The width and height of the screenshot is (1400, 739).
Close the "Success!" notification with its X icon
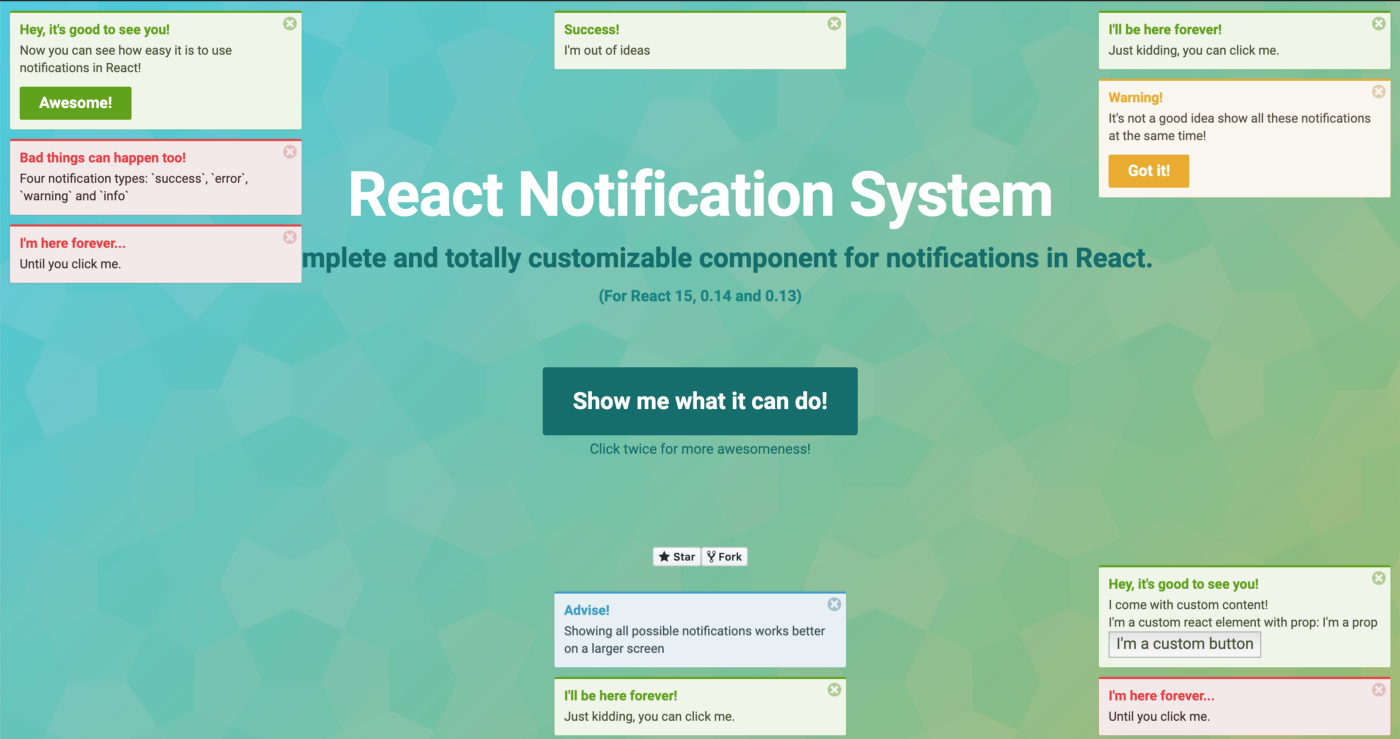(834, 24)
